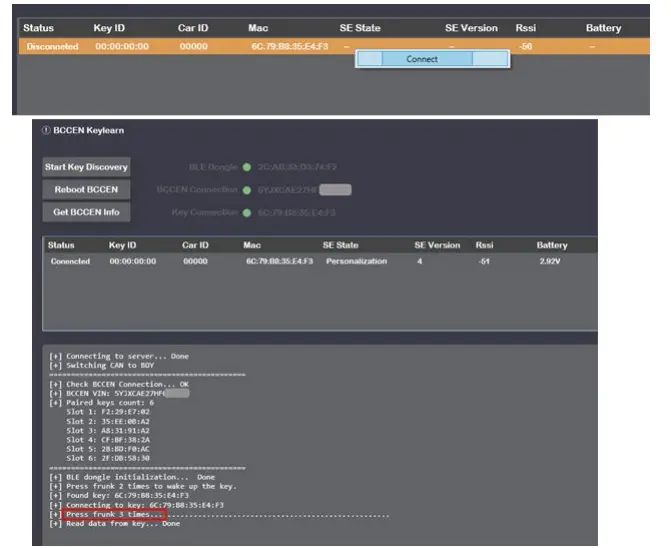Click log entry 'Slot 5: 28:BD:F0:AC'
The width and height of the screenshot is (671, 548).
108,449
